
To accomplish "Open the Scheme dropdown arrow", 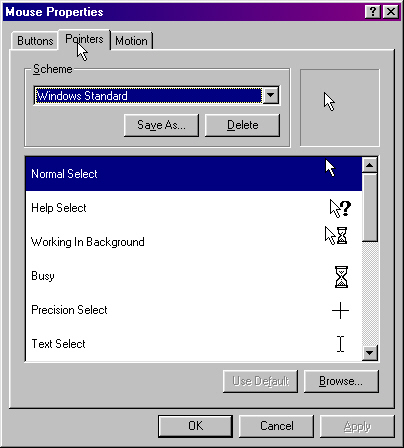I will 271,96.
